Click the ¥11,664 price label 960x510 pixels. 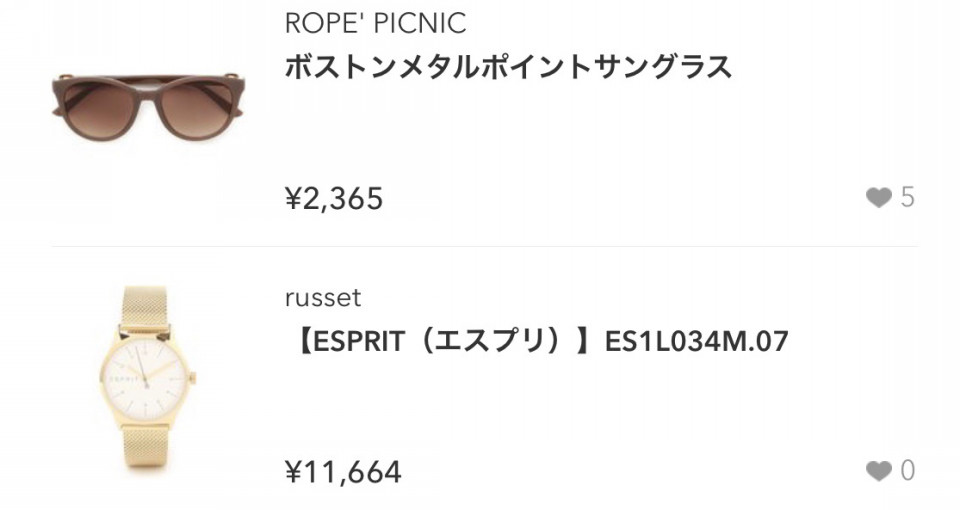343,472
